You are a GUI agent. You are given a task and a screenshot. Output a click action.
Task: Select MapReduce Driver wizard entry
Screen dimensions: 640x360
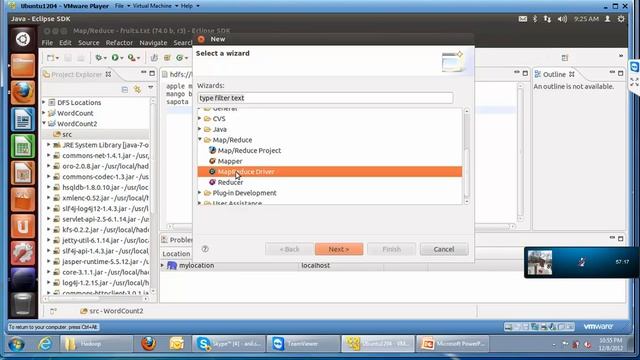click(330, 171)
